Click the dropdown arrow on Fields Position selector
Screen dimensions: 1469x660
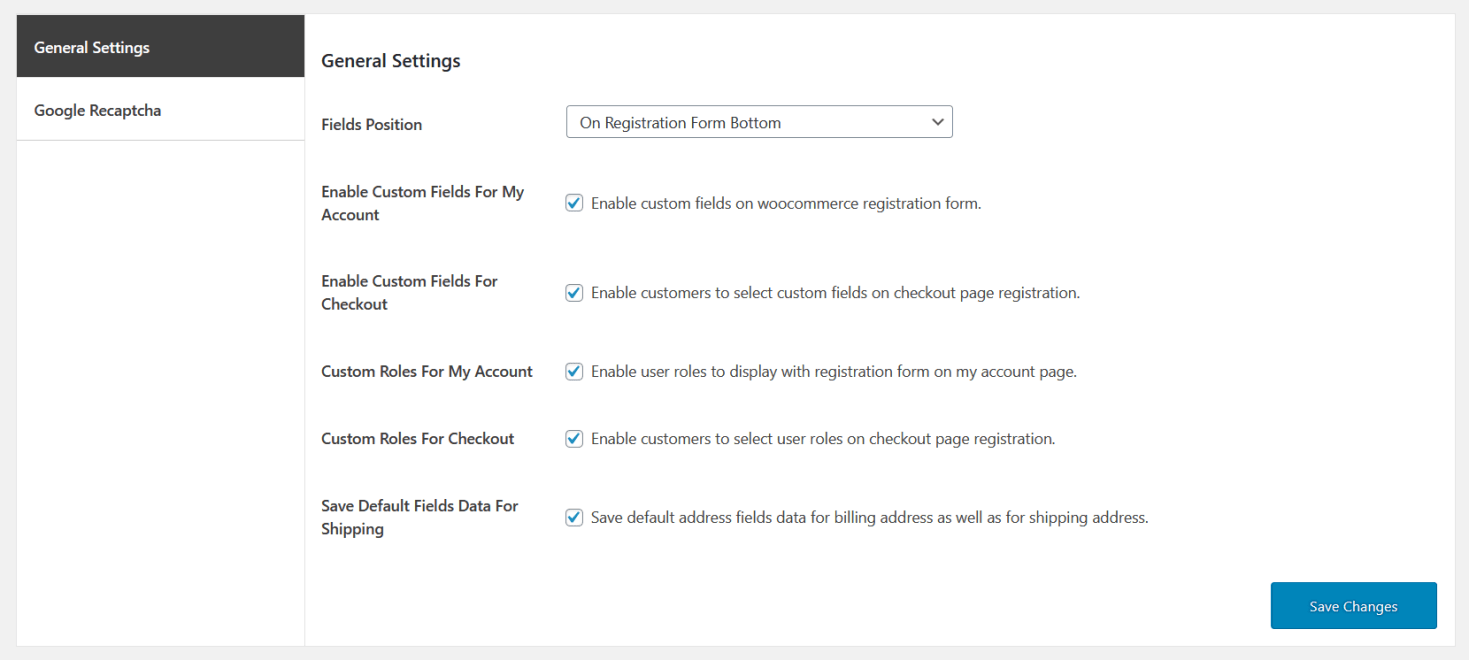coord(938,121)
